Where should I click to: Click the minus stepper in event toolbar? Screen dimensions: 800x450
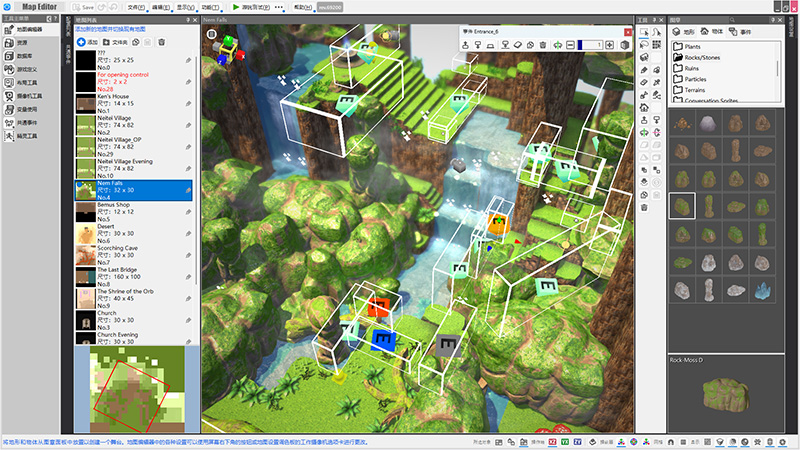570,45
